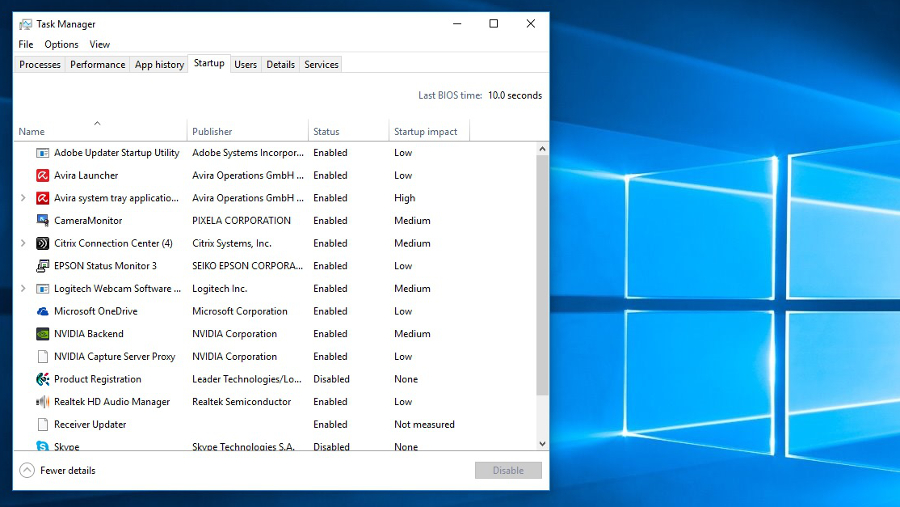Switch to the Processes tab
Screen dimensions: 900x507
click(x=40, y=64)
